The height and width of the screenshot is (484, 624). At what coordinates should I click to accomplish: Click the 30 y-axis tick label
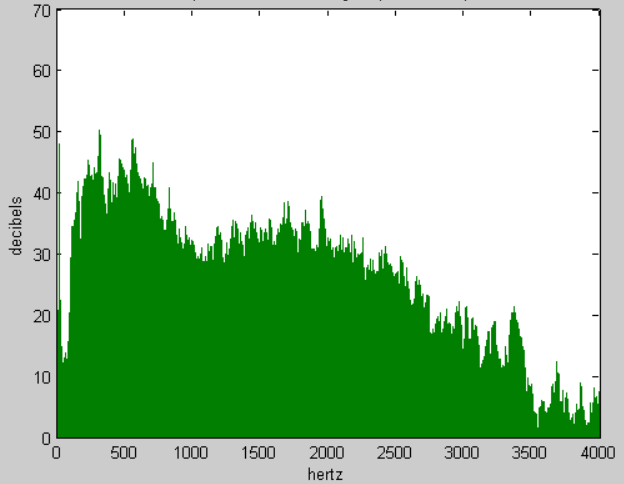tap(41, 254)
